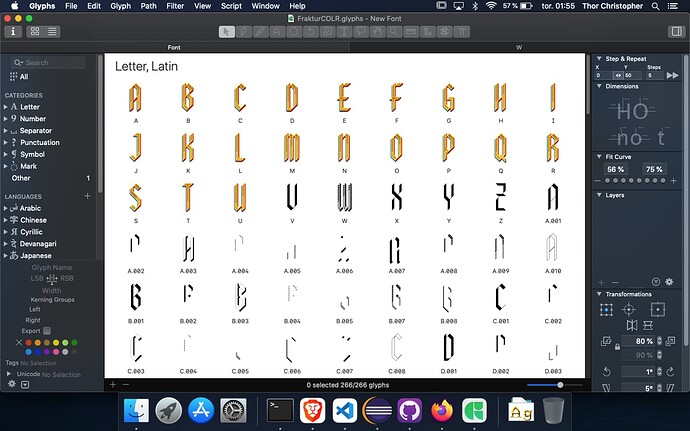Expand the Unicode disclosure triangle
Image resolution: width=690 pixels, height=431 pixels.
tap(9, 373)
